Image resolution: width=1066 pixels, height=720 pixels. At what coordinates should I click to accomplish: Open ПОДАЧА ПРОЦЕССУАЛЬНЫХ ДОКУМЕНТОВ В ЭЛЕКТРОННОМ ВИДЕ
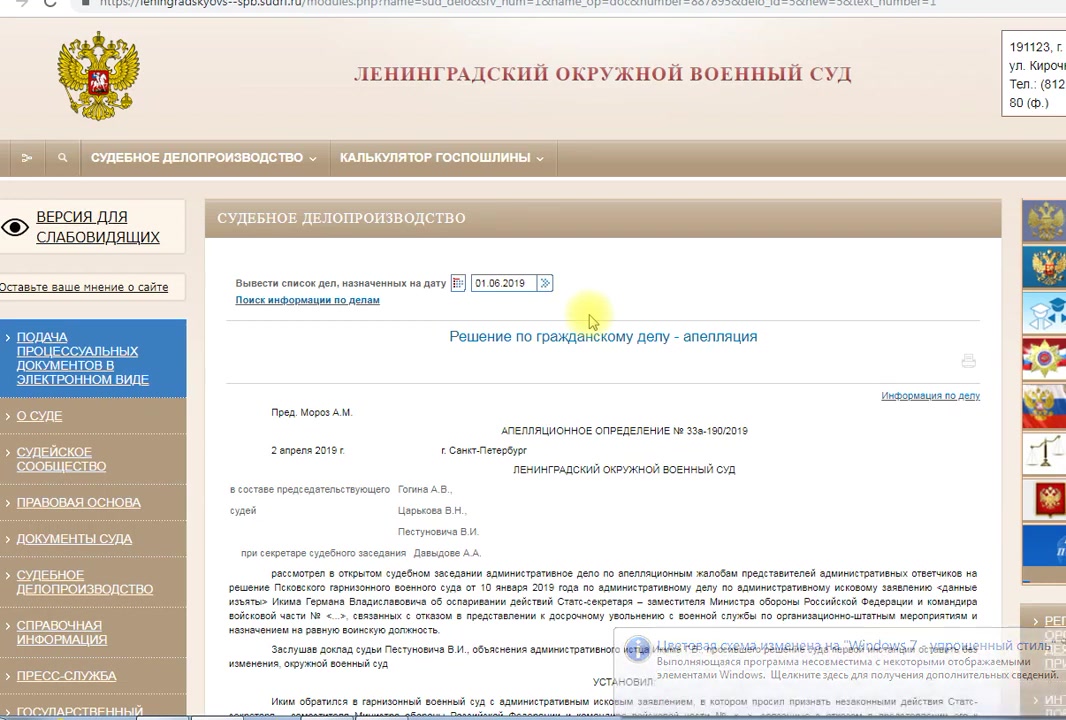coord(82,358)
